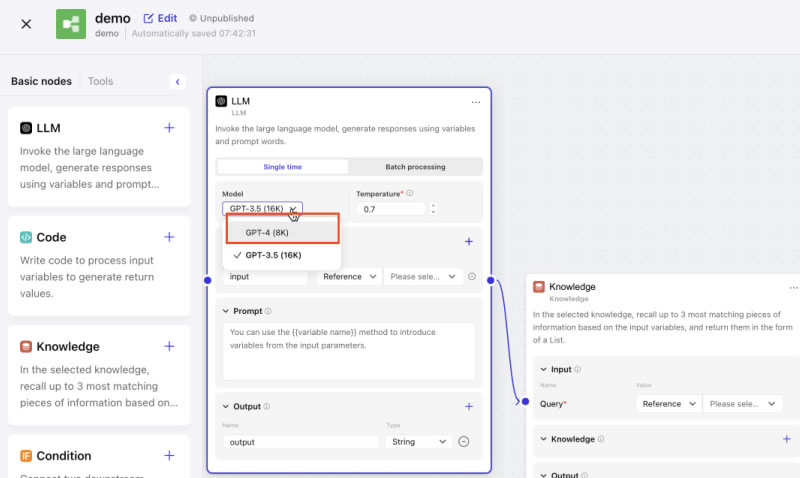Screen dimensions: 800x478
Task: Click the Knowledge node header icon
Action: [x=538, y=287]
